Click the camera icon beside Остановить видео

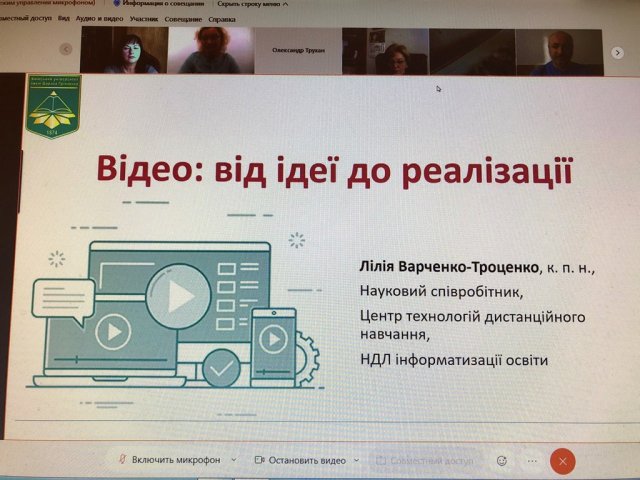pyautogui.click(x=258, y=460)
